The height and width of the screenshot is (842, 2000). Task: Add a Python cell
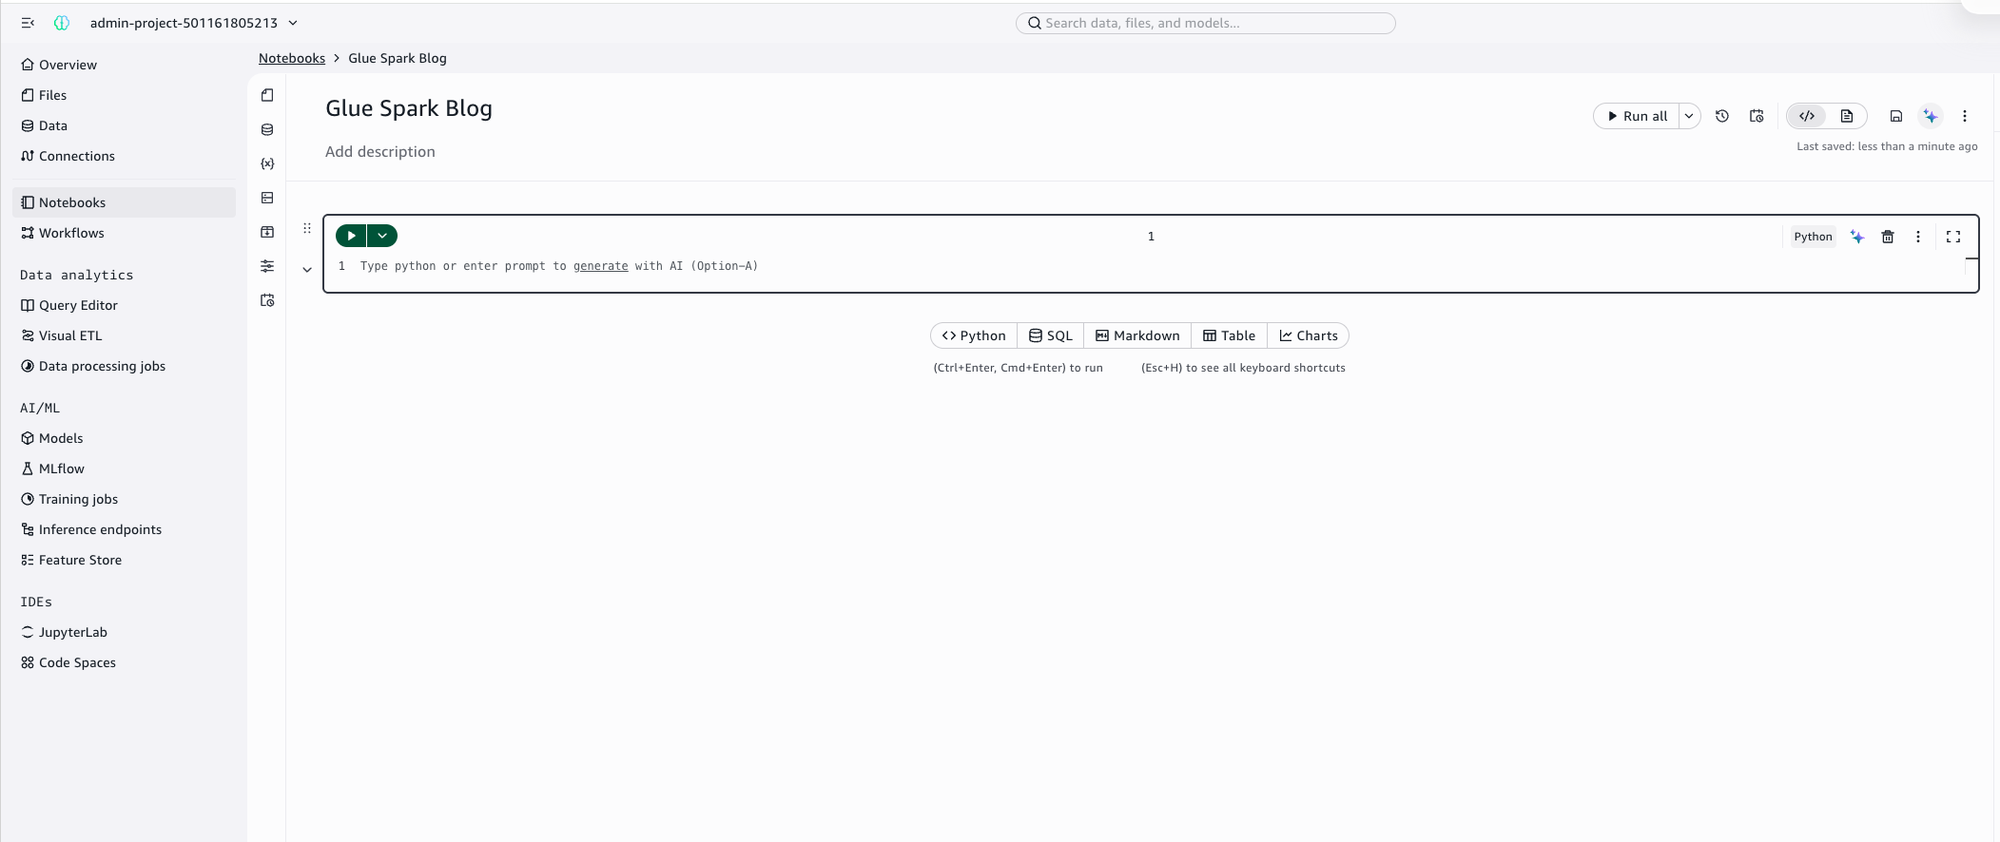[974, 336]
